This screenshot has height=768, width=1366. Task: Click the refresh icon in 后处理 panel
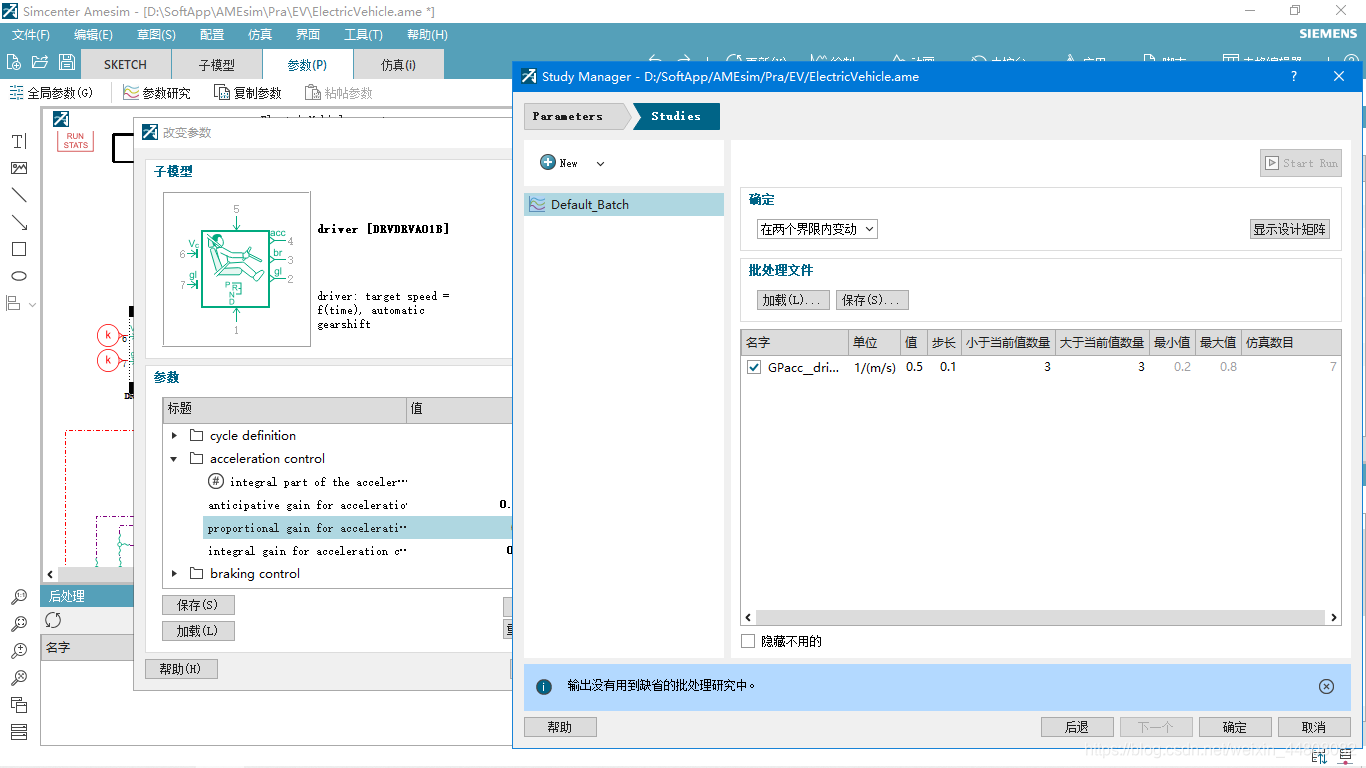[x=53, y=620]
